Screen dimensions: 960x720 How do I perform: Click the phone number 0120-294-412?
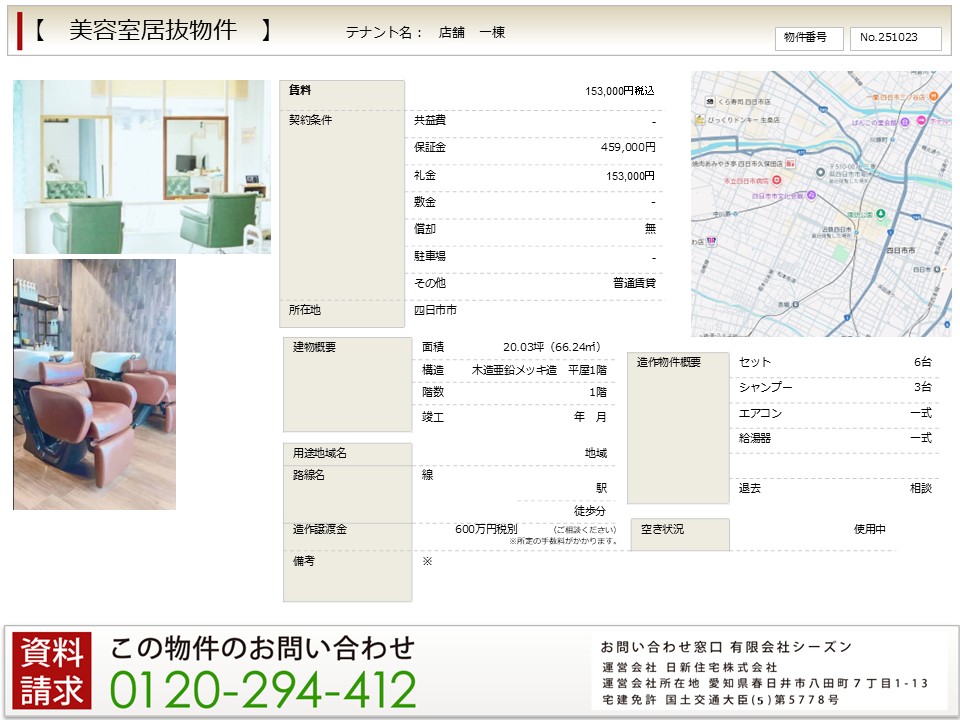pyautogui.click(x=262, y=689)
